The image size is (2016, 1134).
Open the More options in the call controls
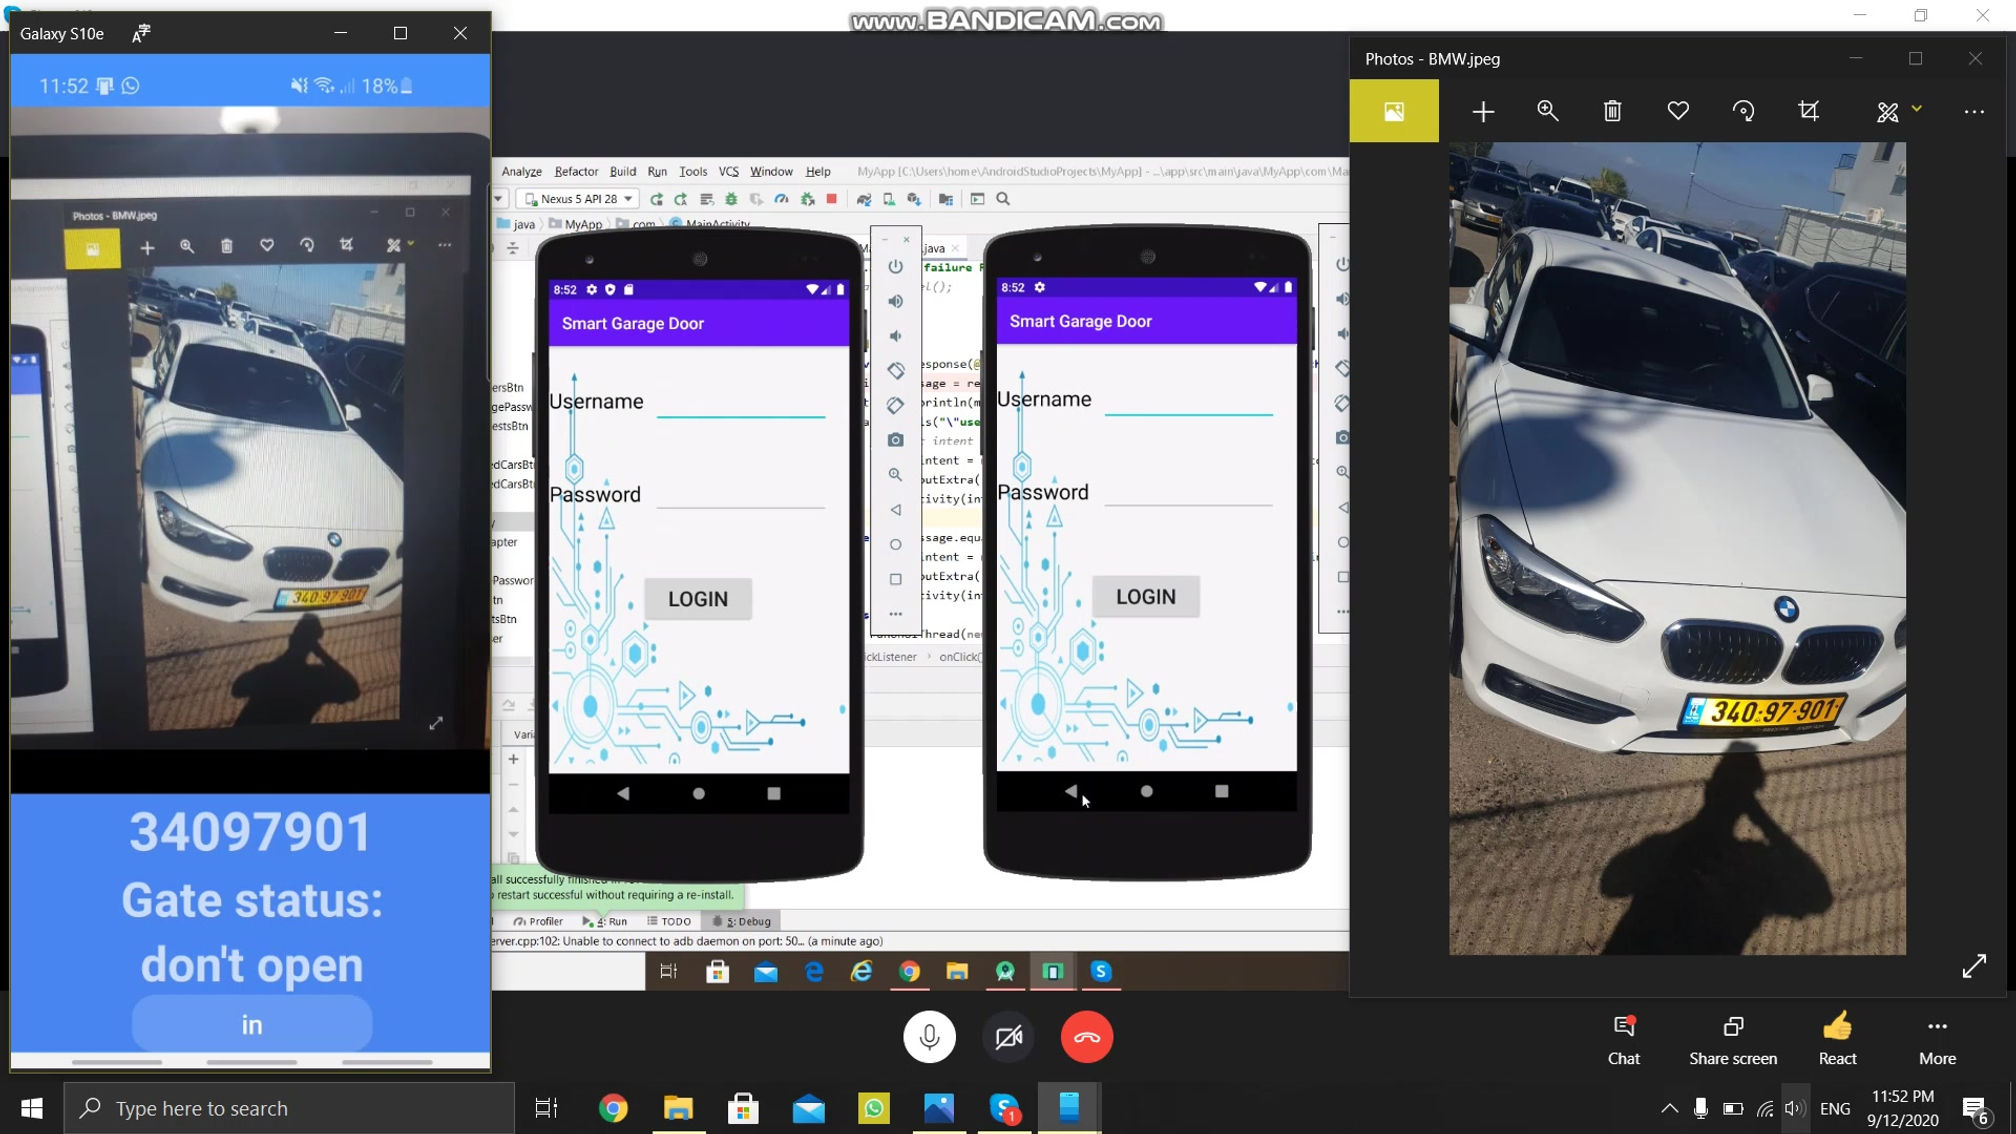(1937, 1040)
